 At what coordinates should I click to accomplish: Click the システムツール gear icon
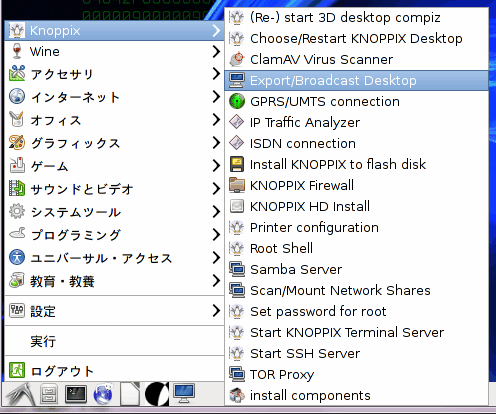pyautogui.click(x=17, y=211)
